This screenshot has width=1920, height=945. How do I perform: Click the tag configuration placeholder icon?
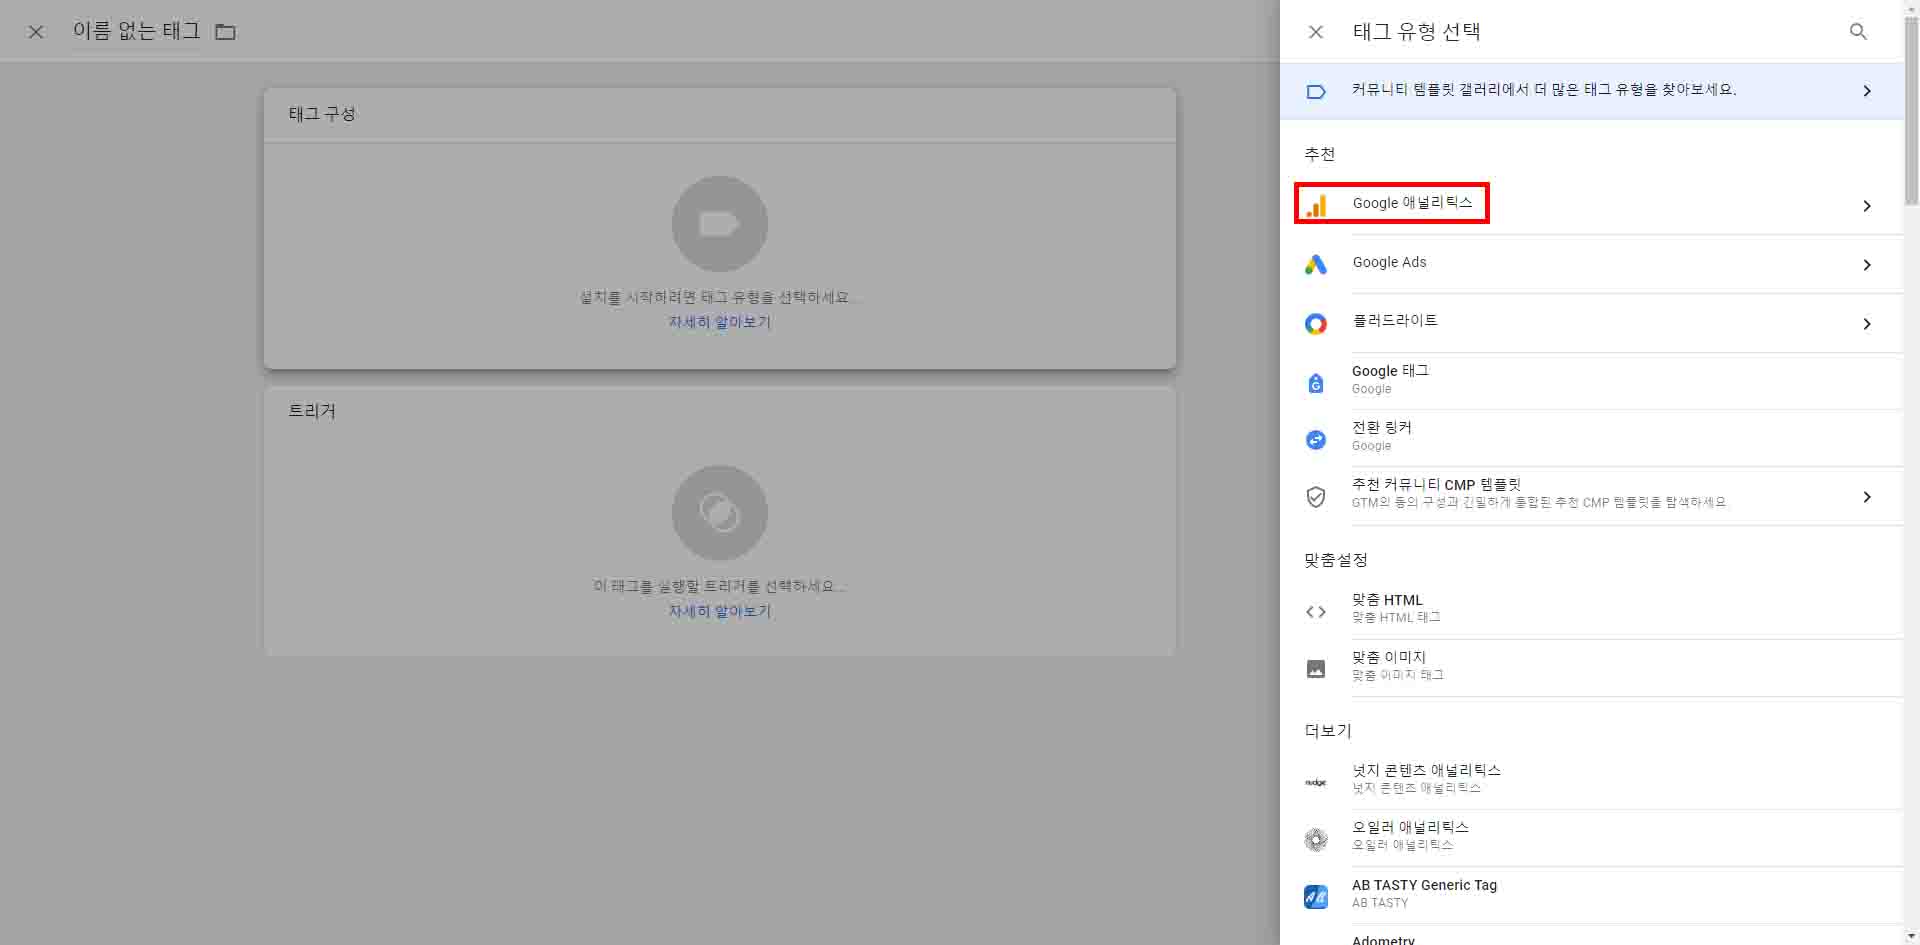click(720, 224)
